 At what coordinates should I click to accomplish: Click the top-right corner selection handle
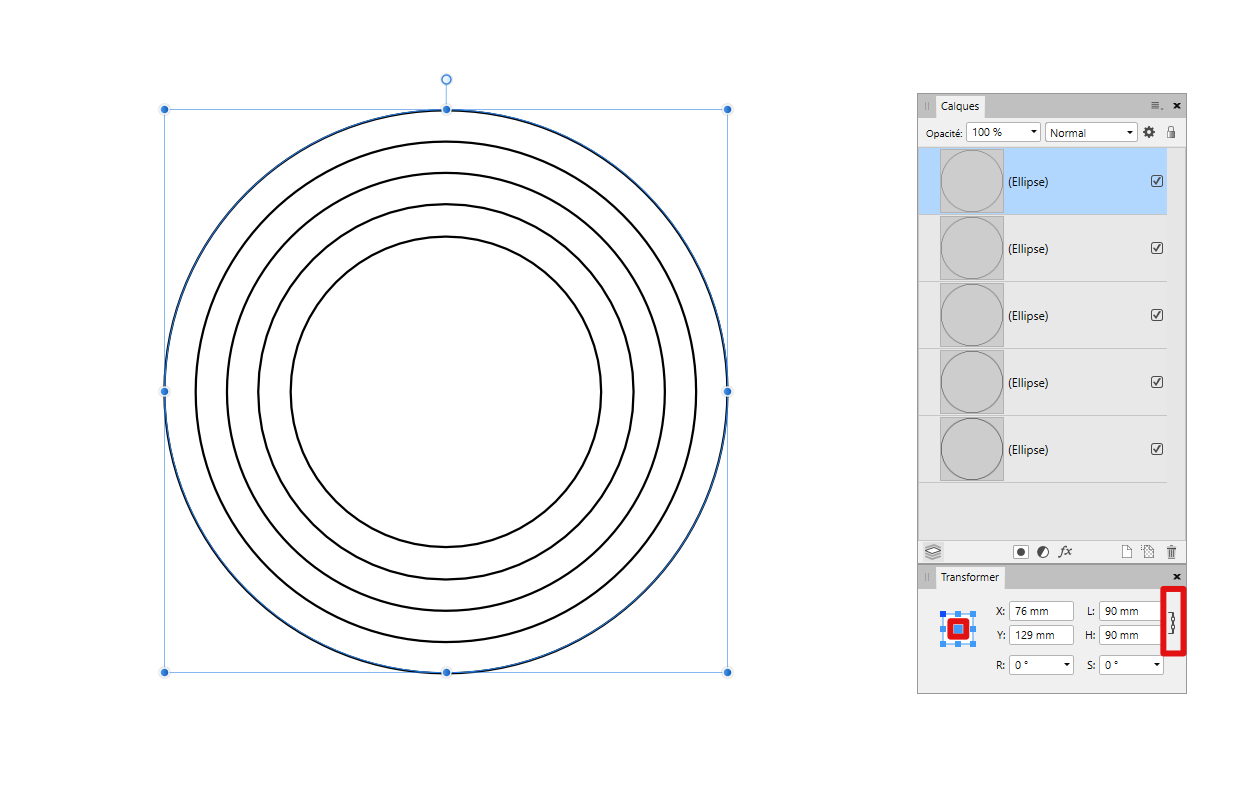[x=727, y=109]
